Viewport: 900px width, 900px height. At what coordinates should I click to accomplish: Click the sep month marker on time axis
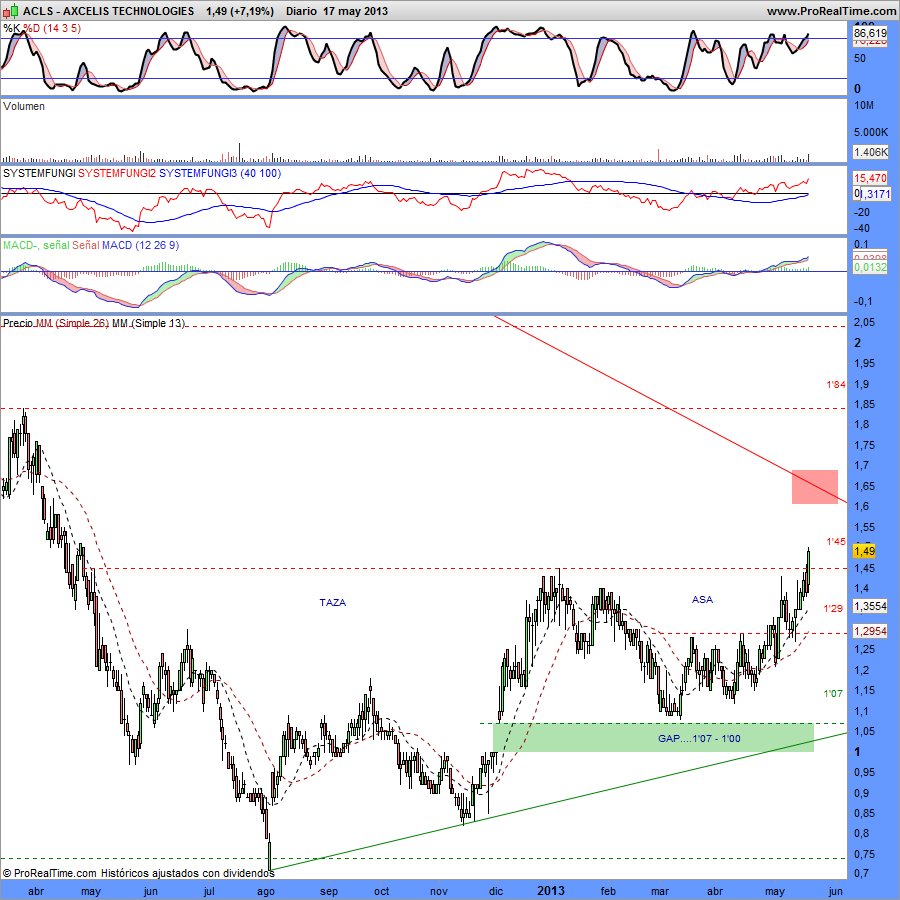pyautogui.click(x=329, y=891)
